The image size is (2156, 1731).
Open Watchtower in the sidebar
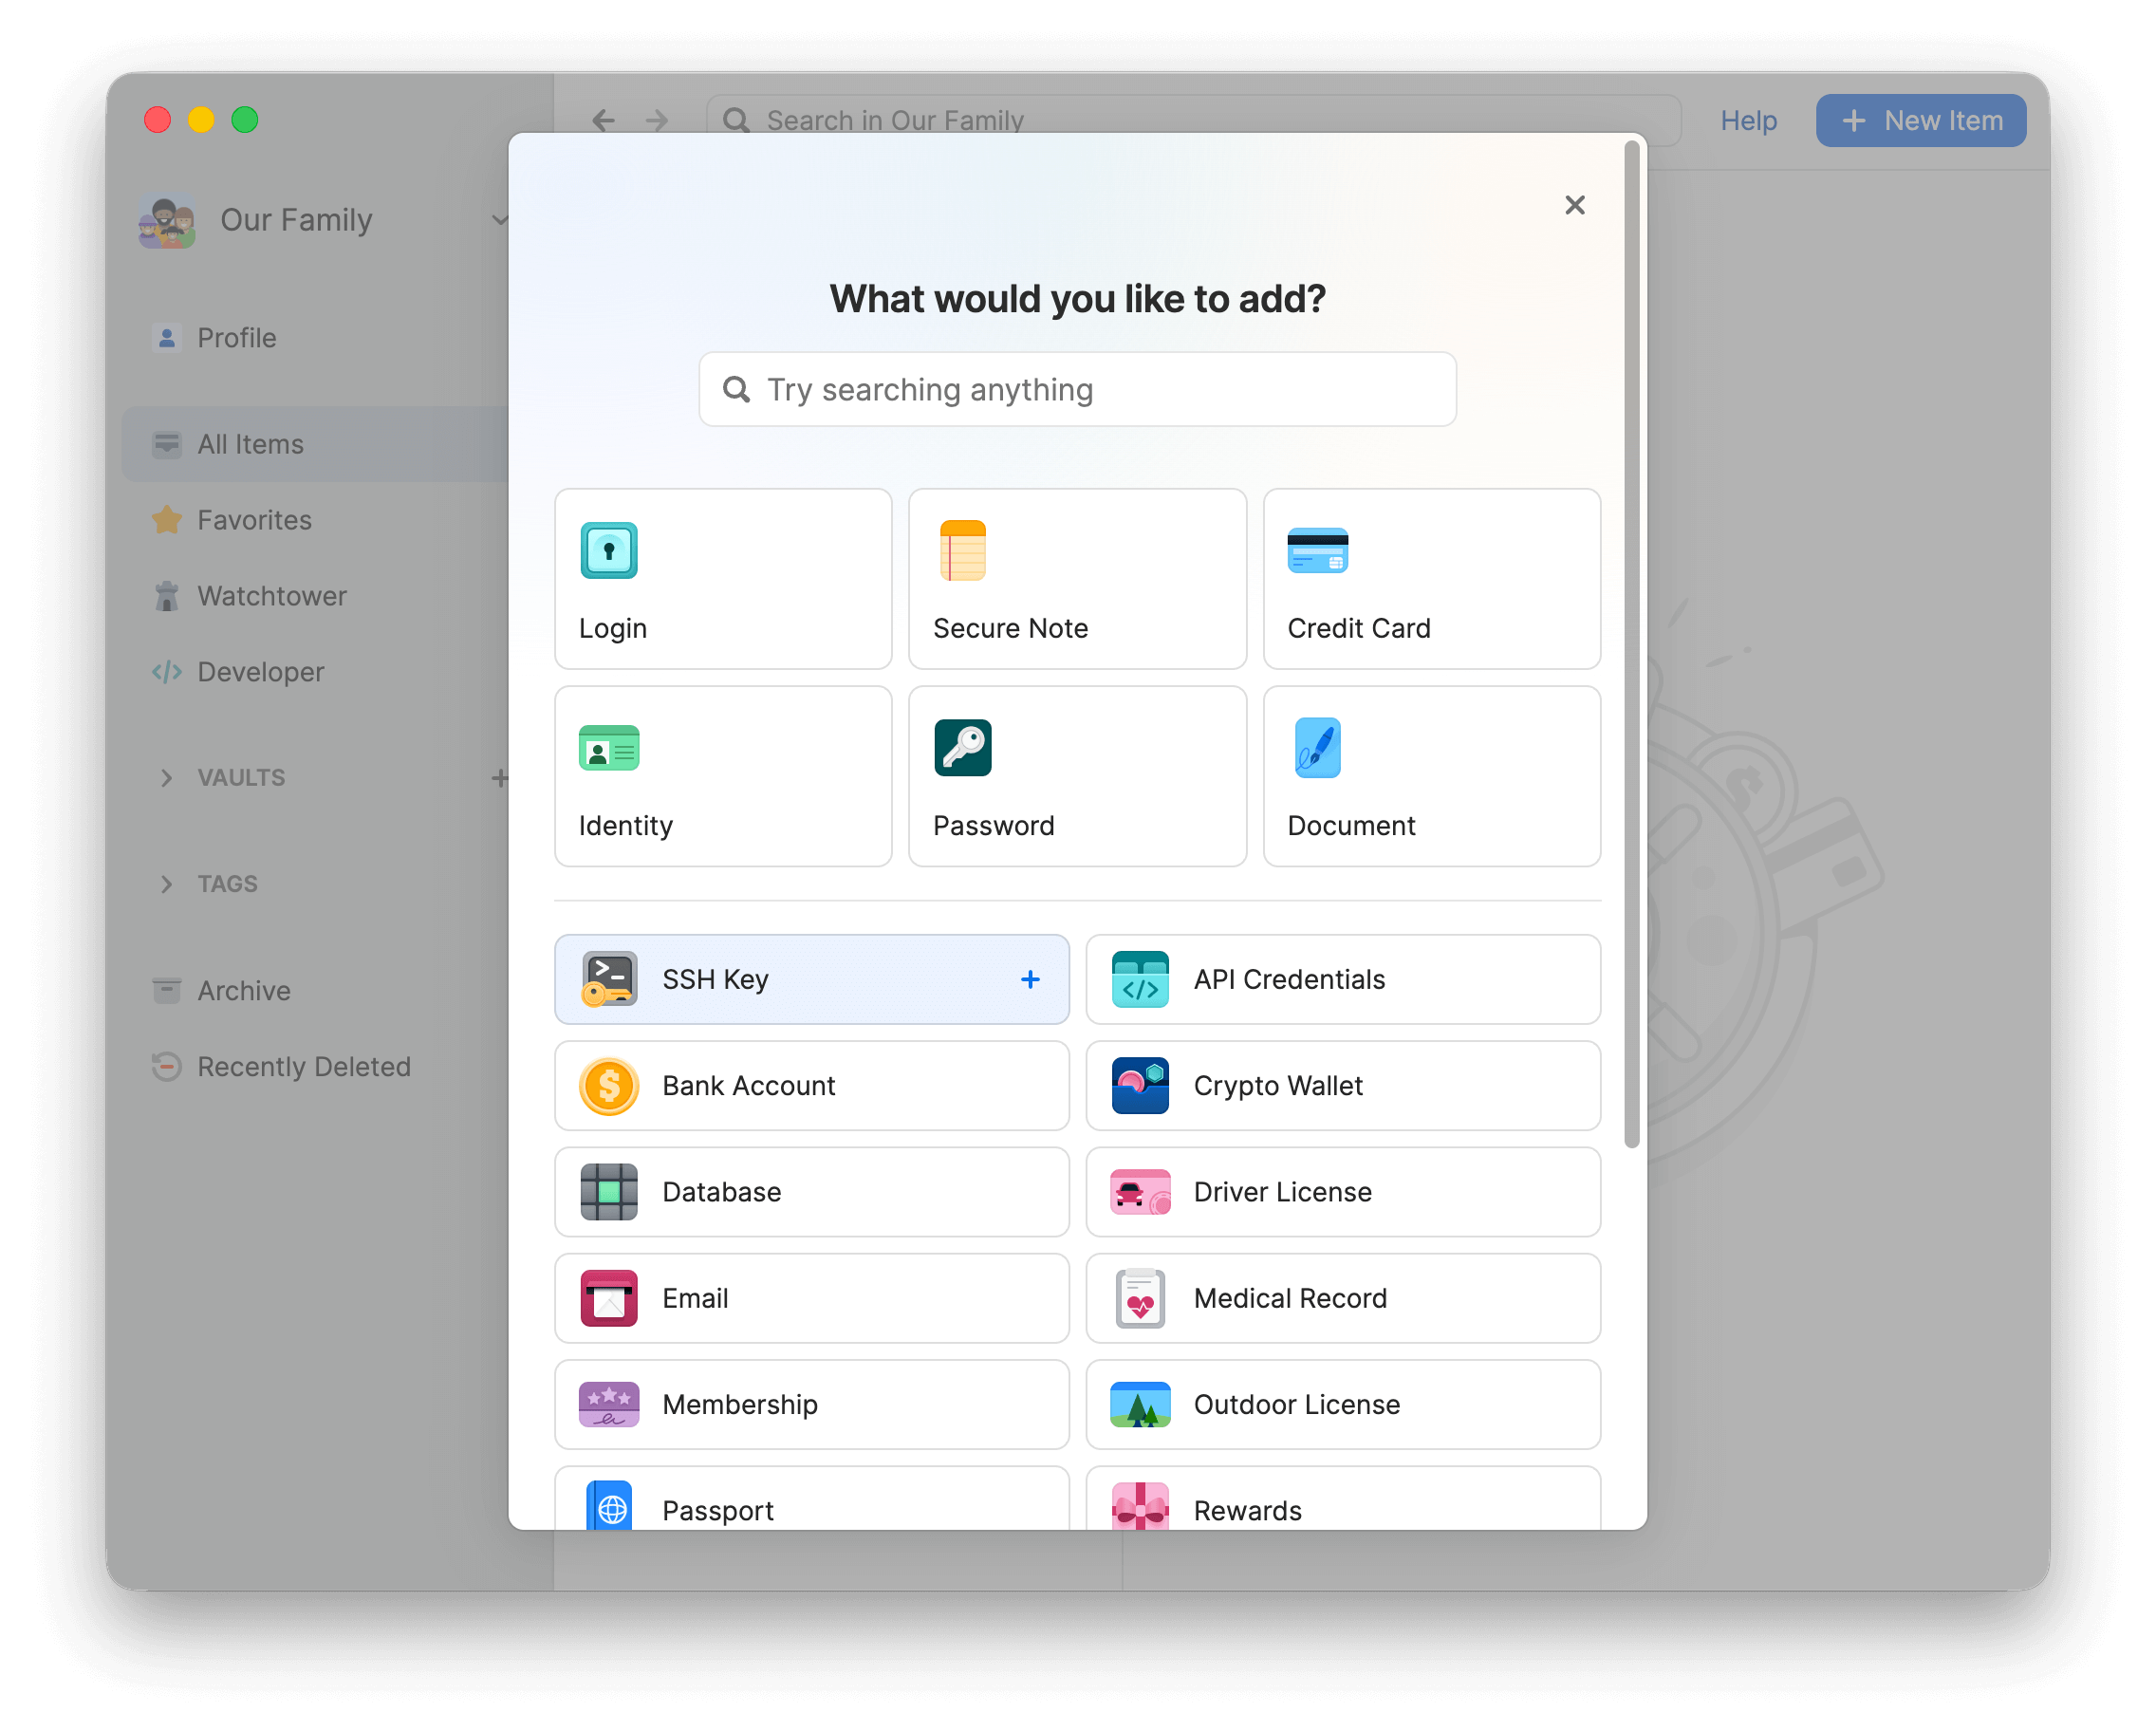(271, 596)
